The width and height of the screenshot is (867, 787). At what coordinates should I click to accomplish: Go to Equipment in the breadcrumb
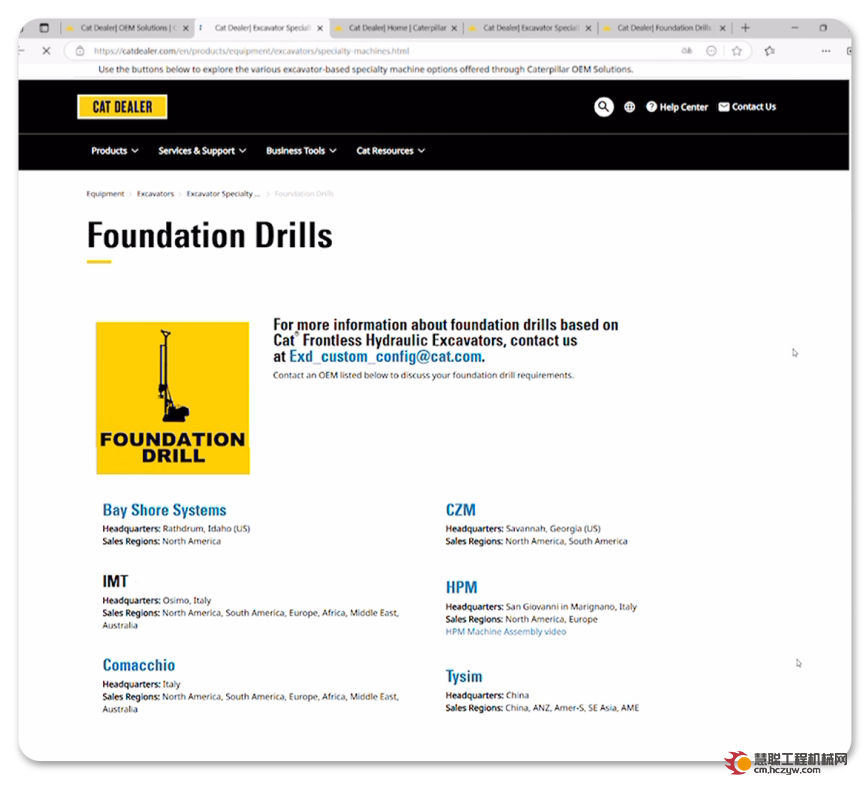tap(105, 194)
